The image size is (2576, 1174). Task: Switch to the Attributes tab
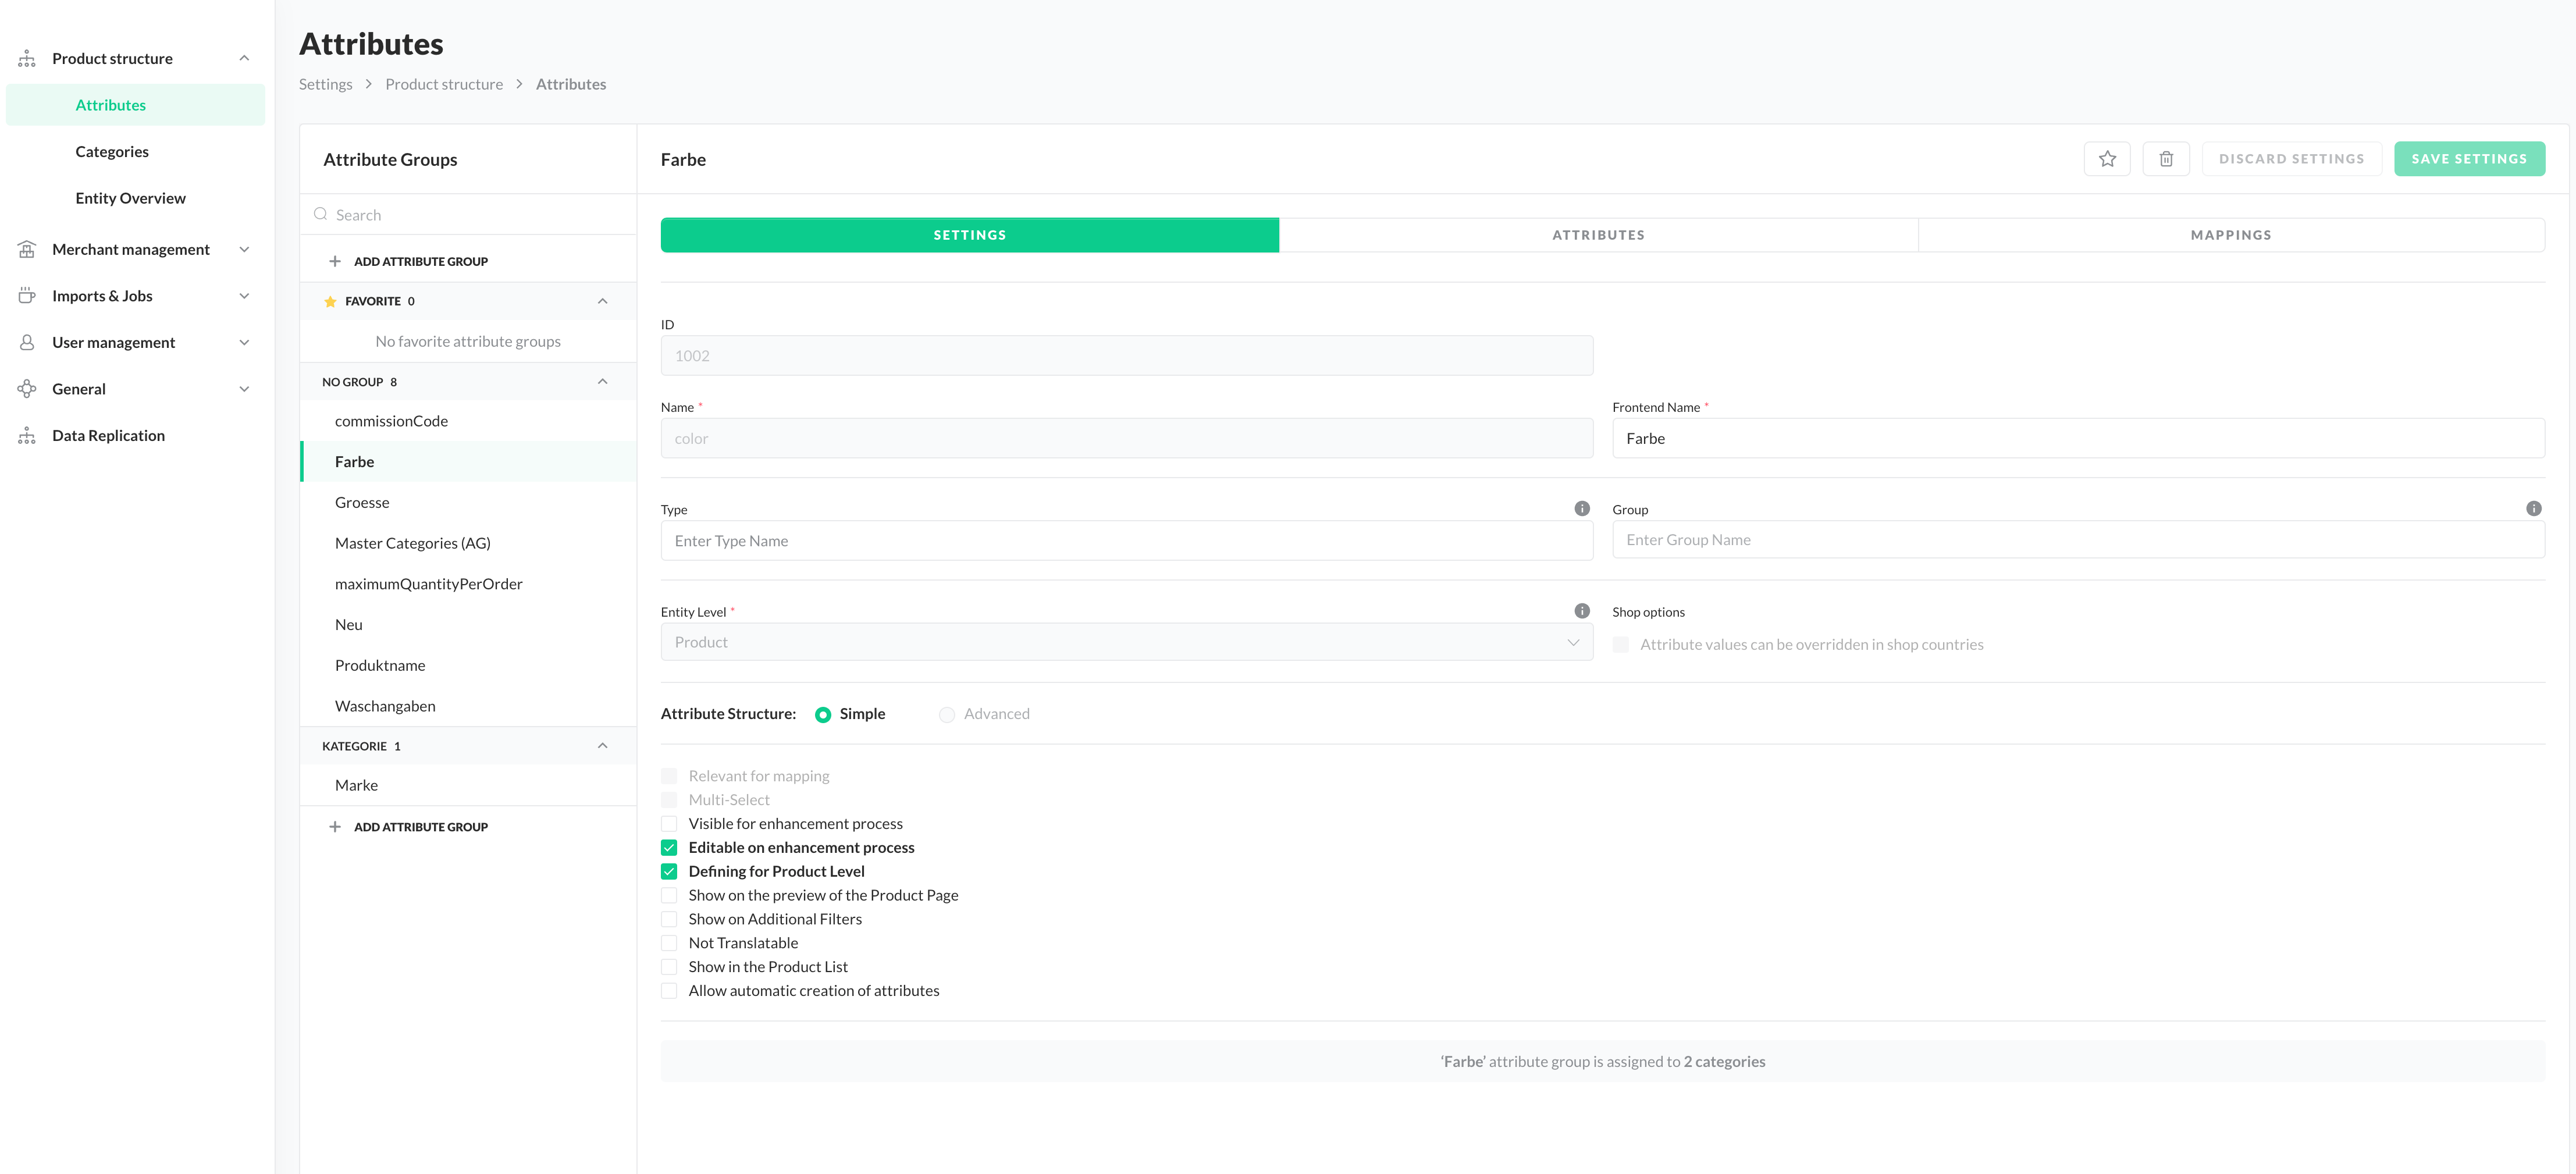coord(1597,235)
